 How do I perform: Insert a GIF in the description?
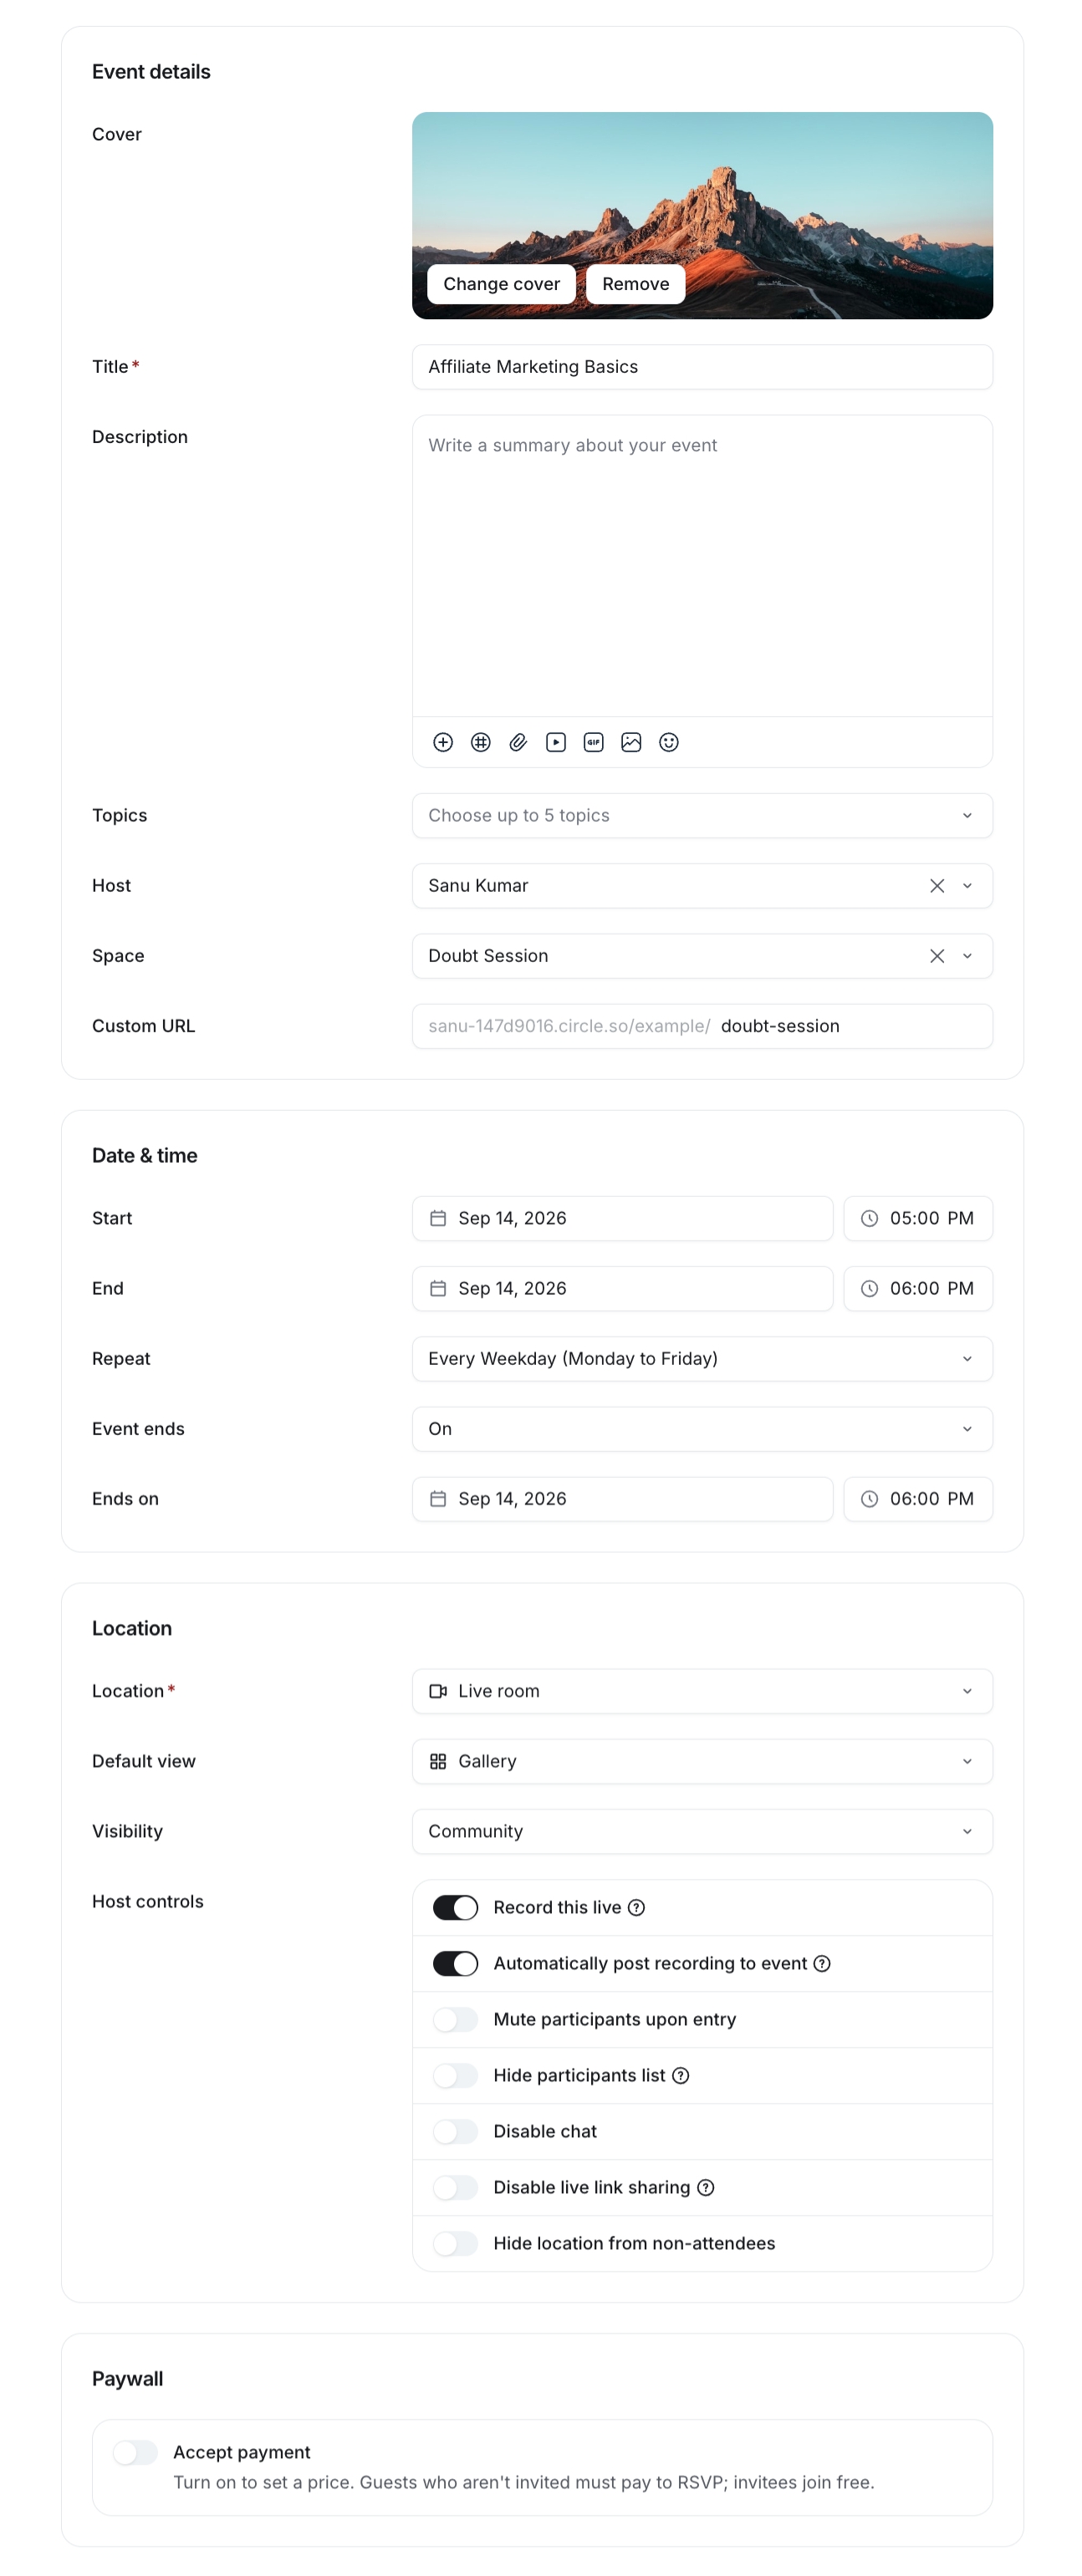point(594,742)
